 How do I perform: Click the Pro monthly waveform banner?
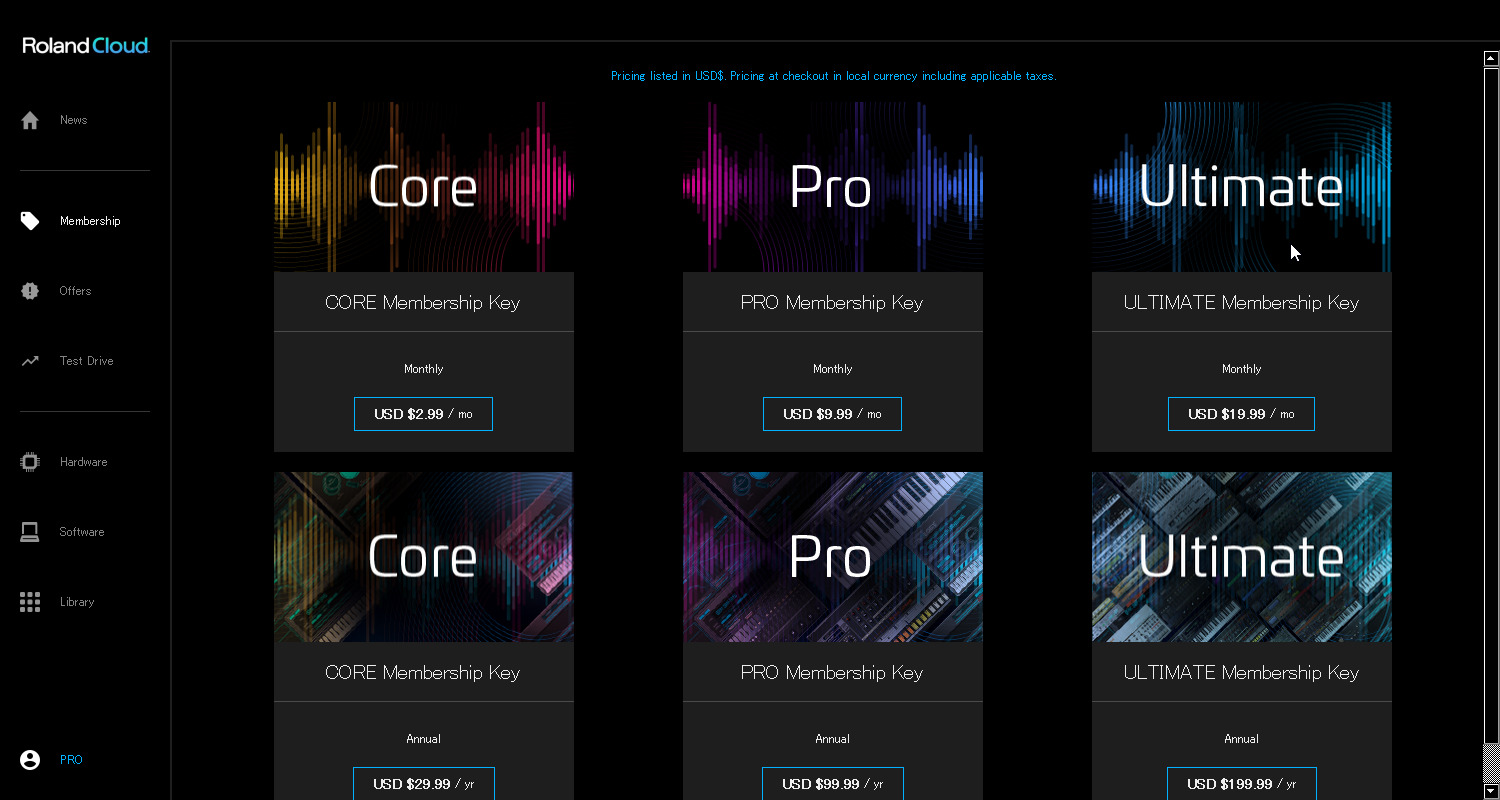tap(833, 187)
